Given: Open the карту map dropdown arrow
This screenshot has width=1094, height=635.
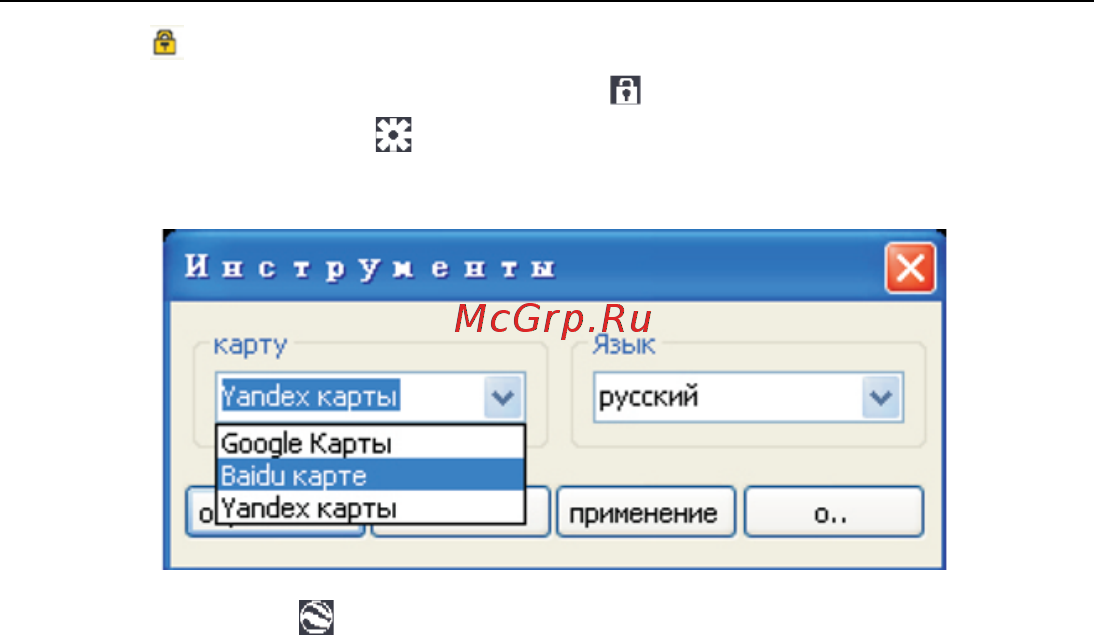Looking at the screenshot, I should (502, 397).
